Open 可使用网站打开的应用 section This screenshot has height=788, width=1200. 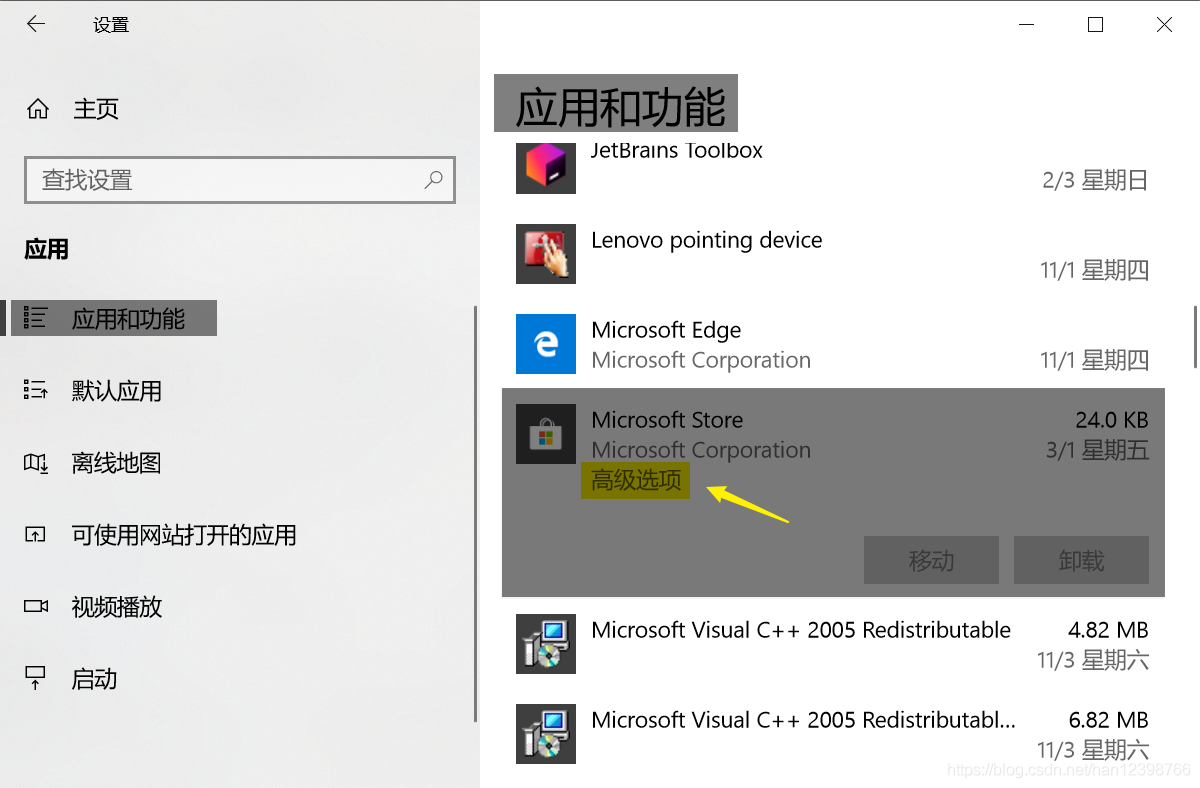[184, 535]
